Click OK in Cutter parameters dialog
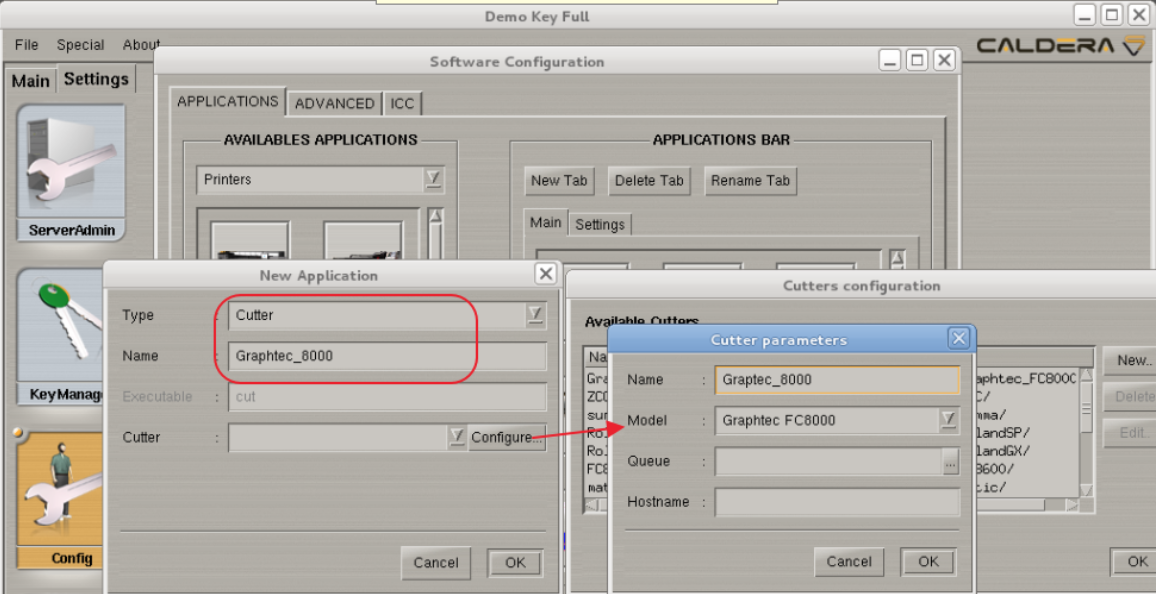Screen dimensions: 1156x594 (928, 561)
